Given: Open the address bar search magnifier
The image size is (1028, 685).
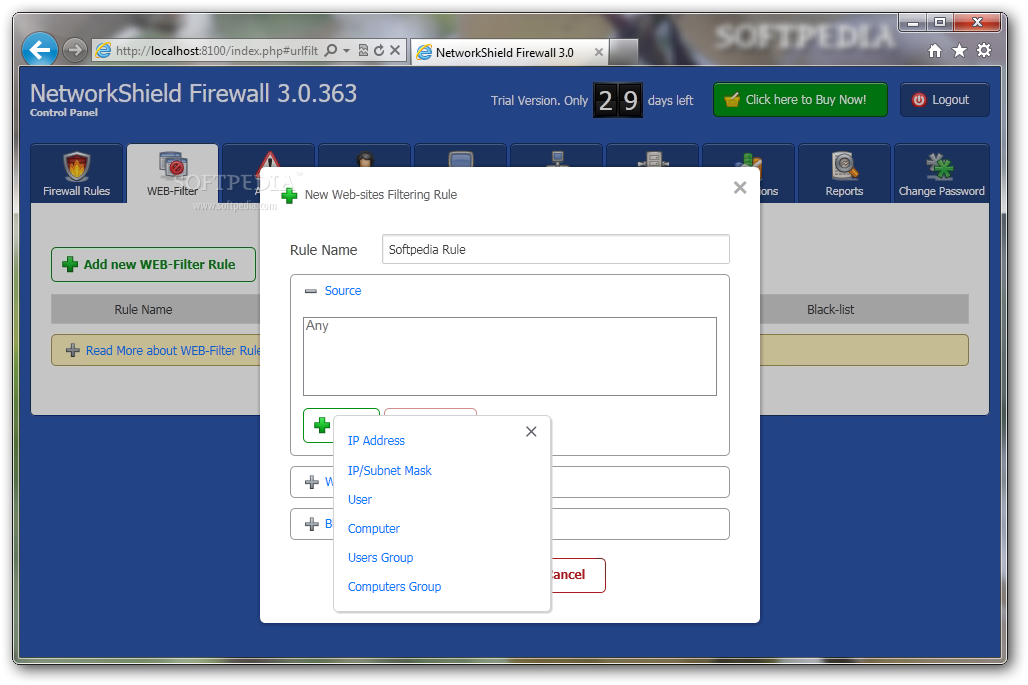Looking at the screenshot, I should pos(331,50).
